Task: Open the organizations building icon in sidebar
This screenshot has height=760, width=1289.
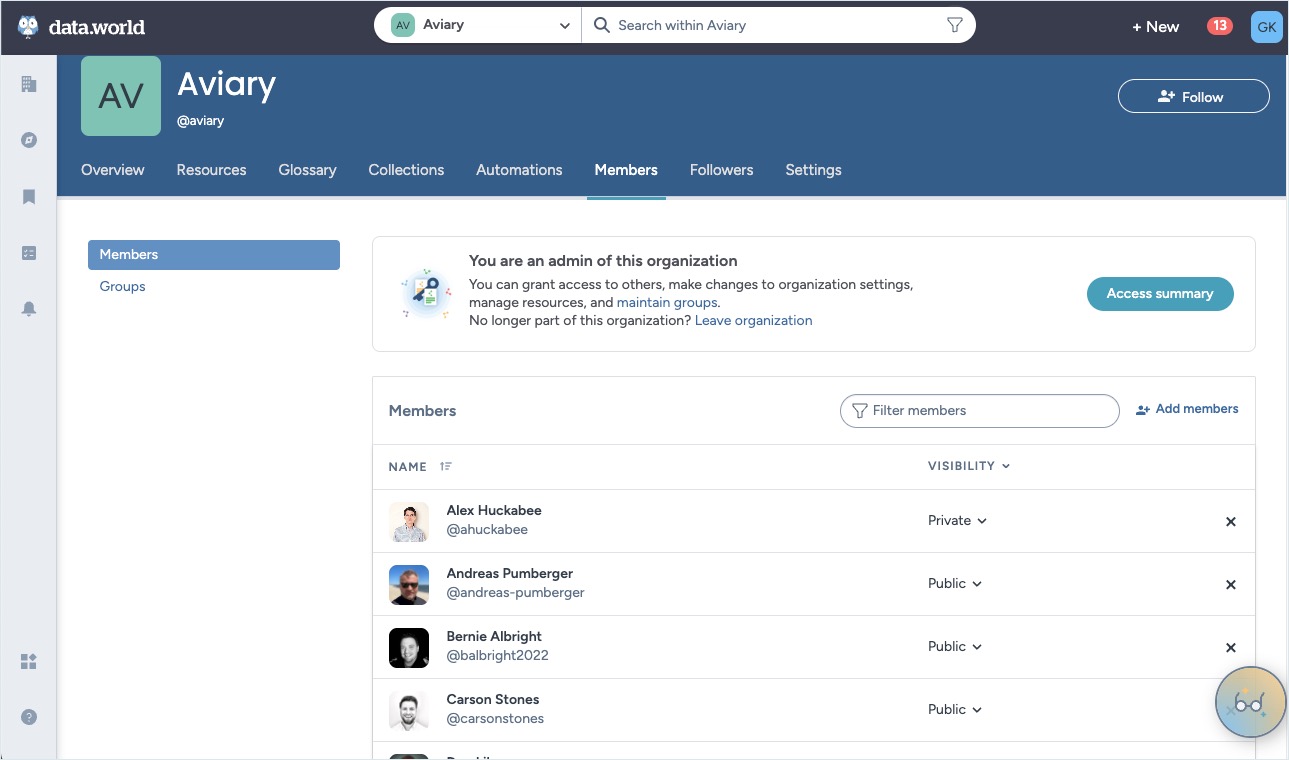Action: tap(29, 84)
